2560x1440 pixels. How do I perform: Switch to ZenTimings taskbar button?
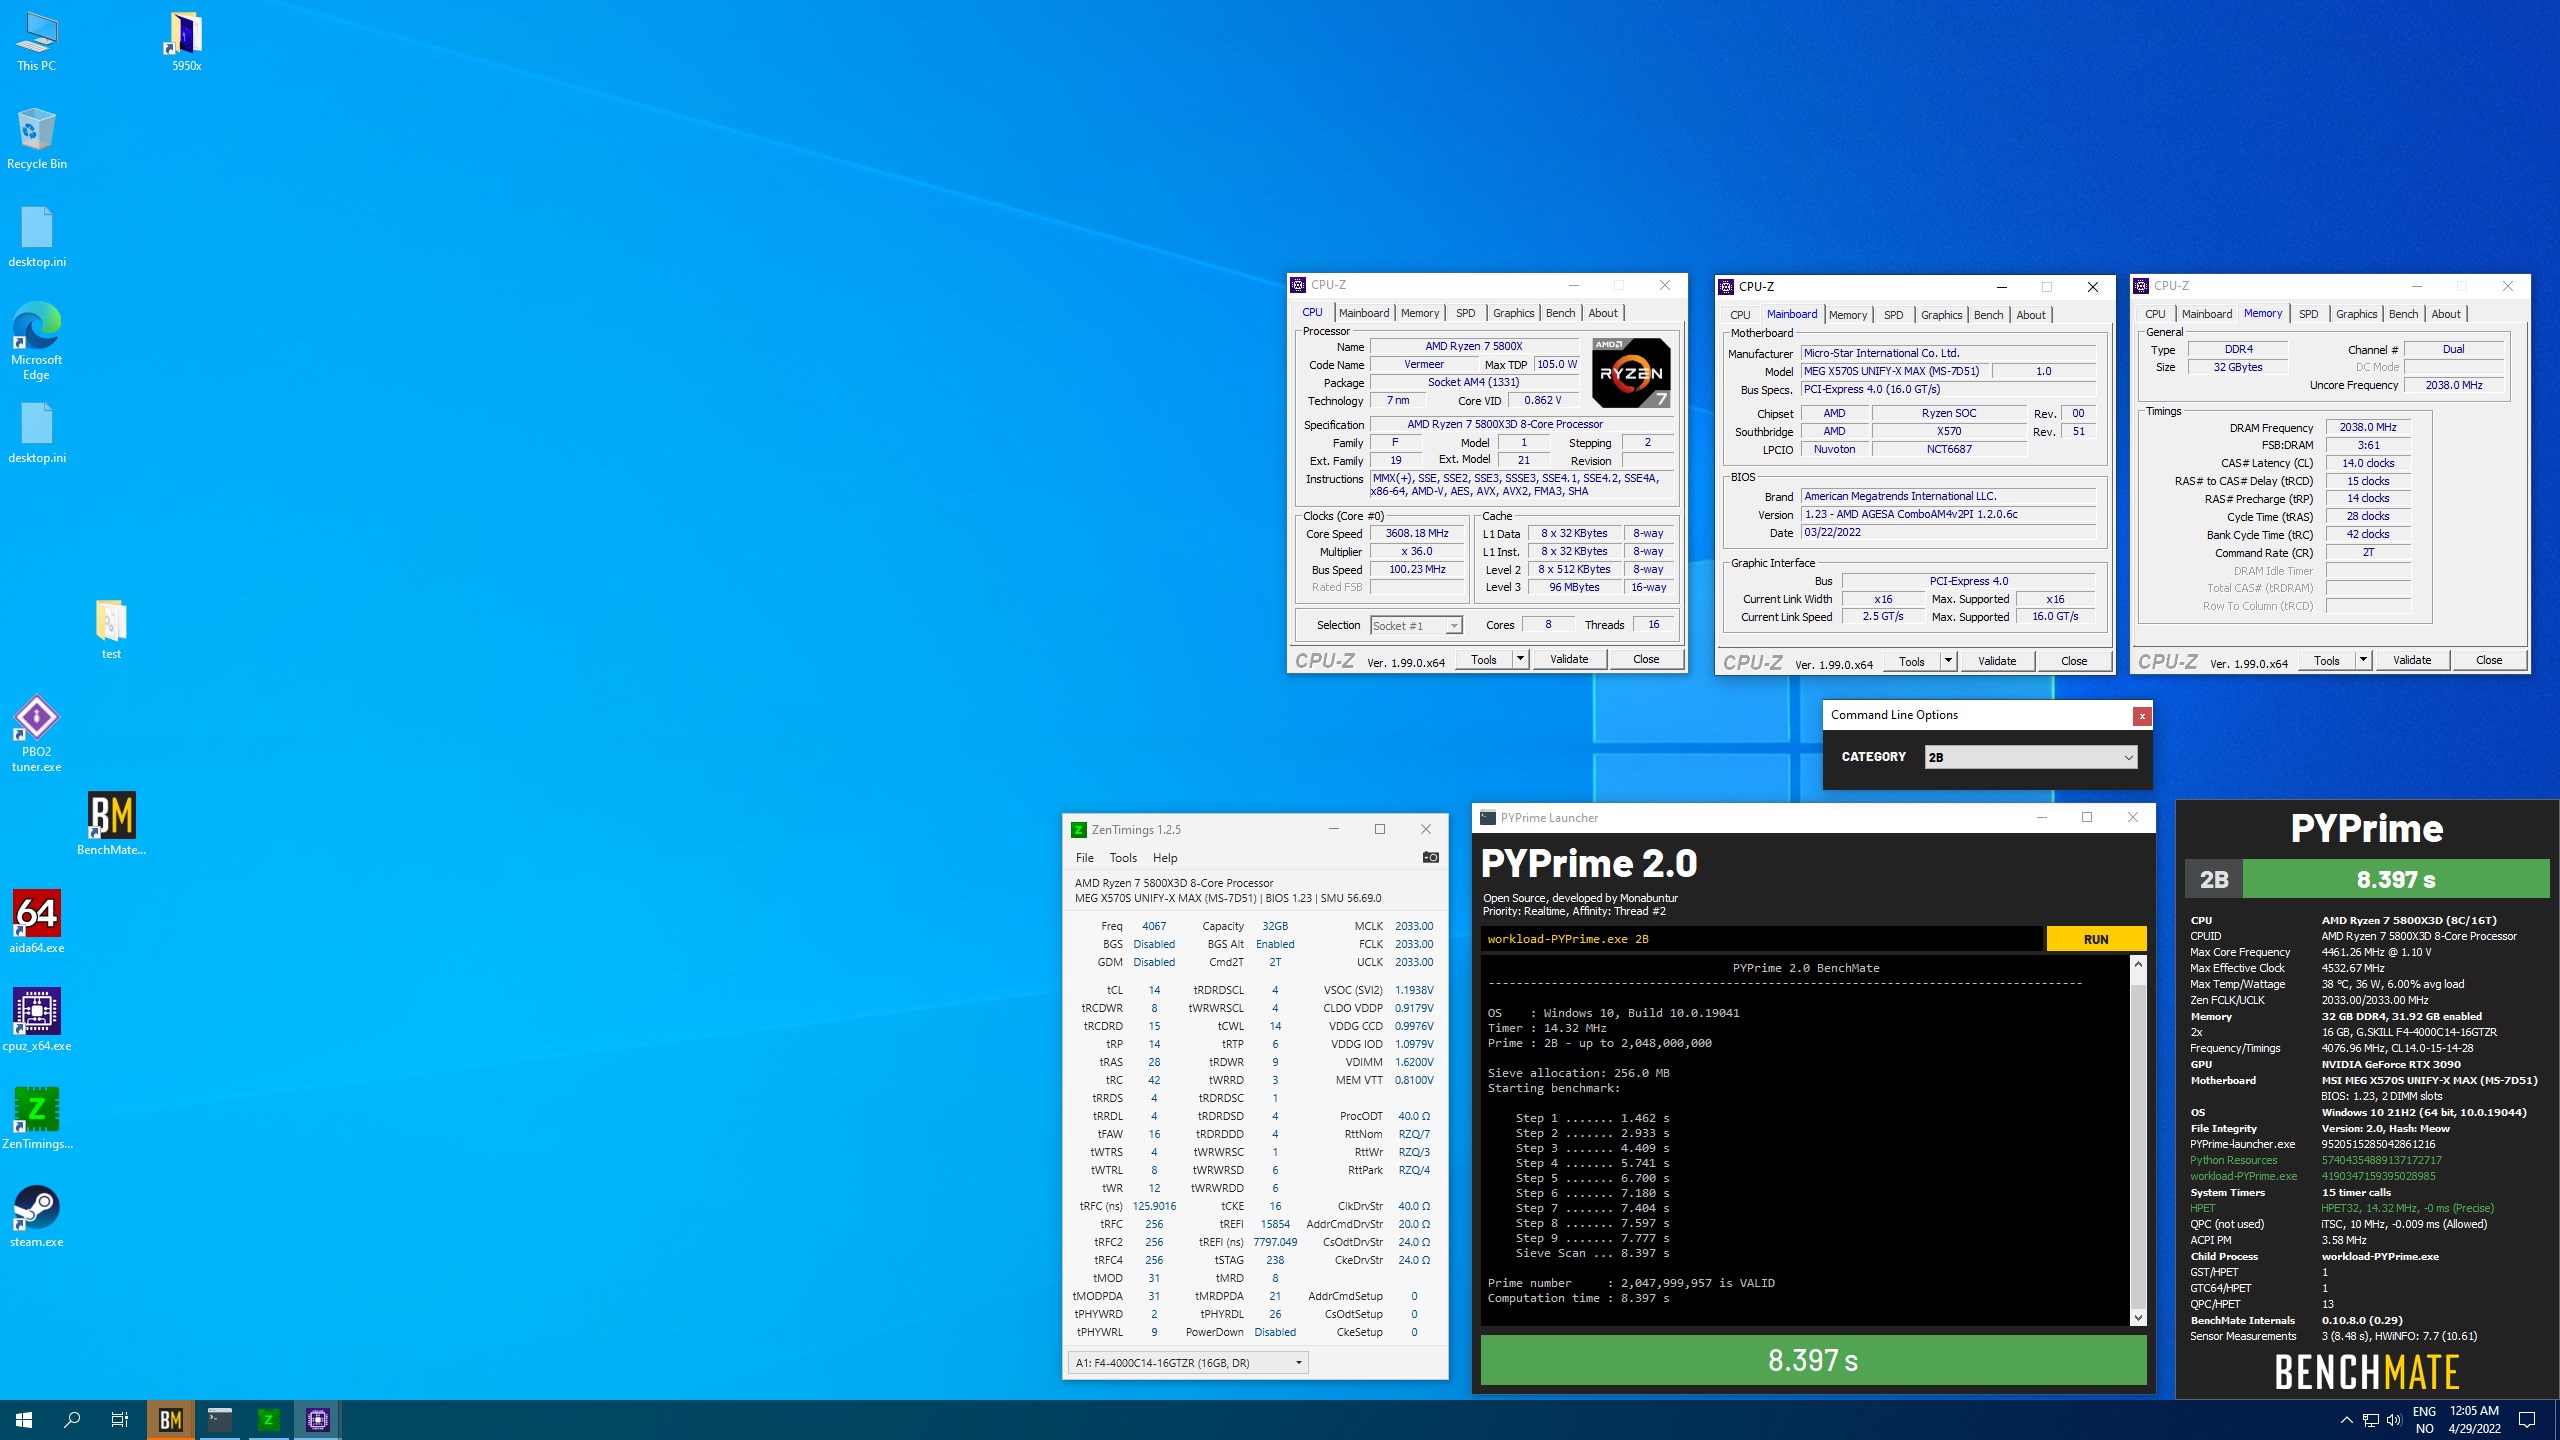click(x=268, y=1419)
